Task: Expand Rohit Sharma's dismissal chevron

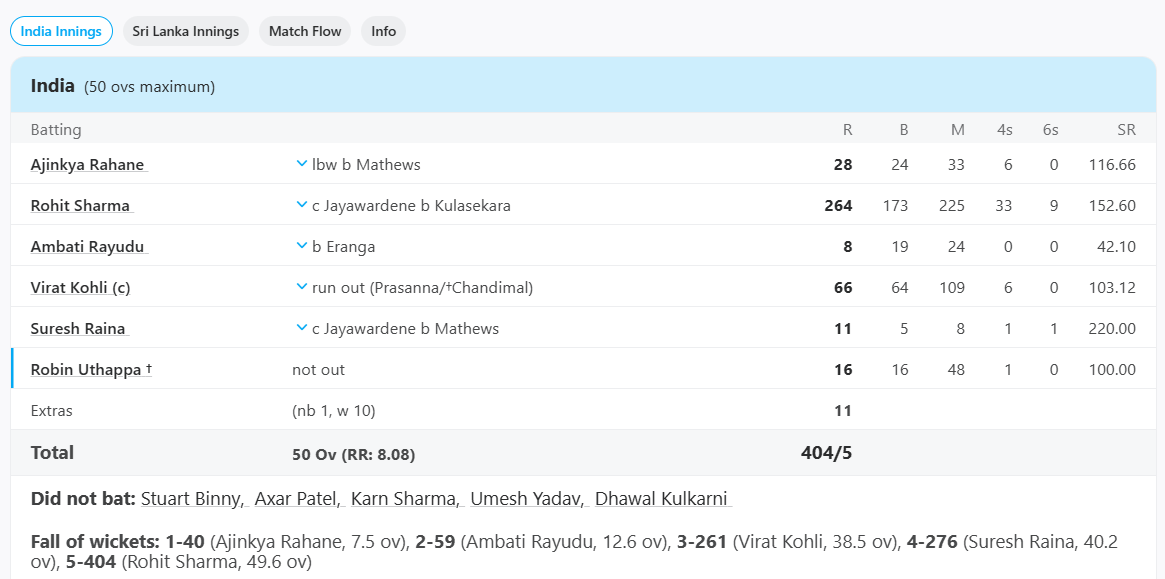Action: [300, 205]
